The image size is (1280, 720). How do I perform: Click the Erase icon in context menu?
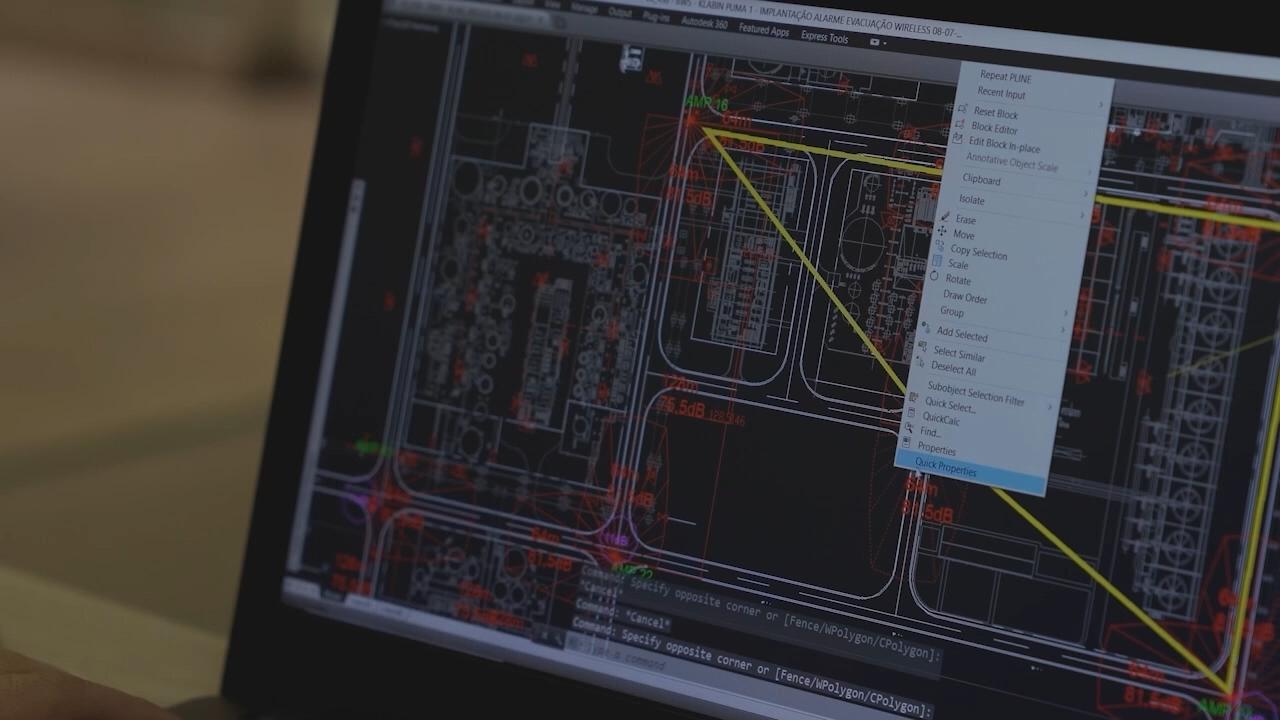point(946,217)
